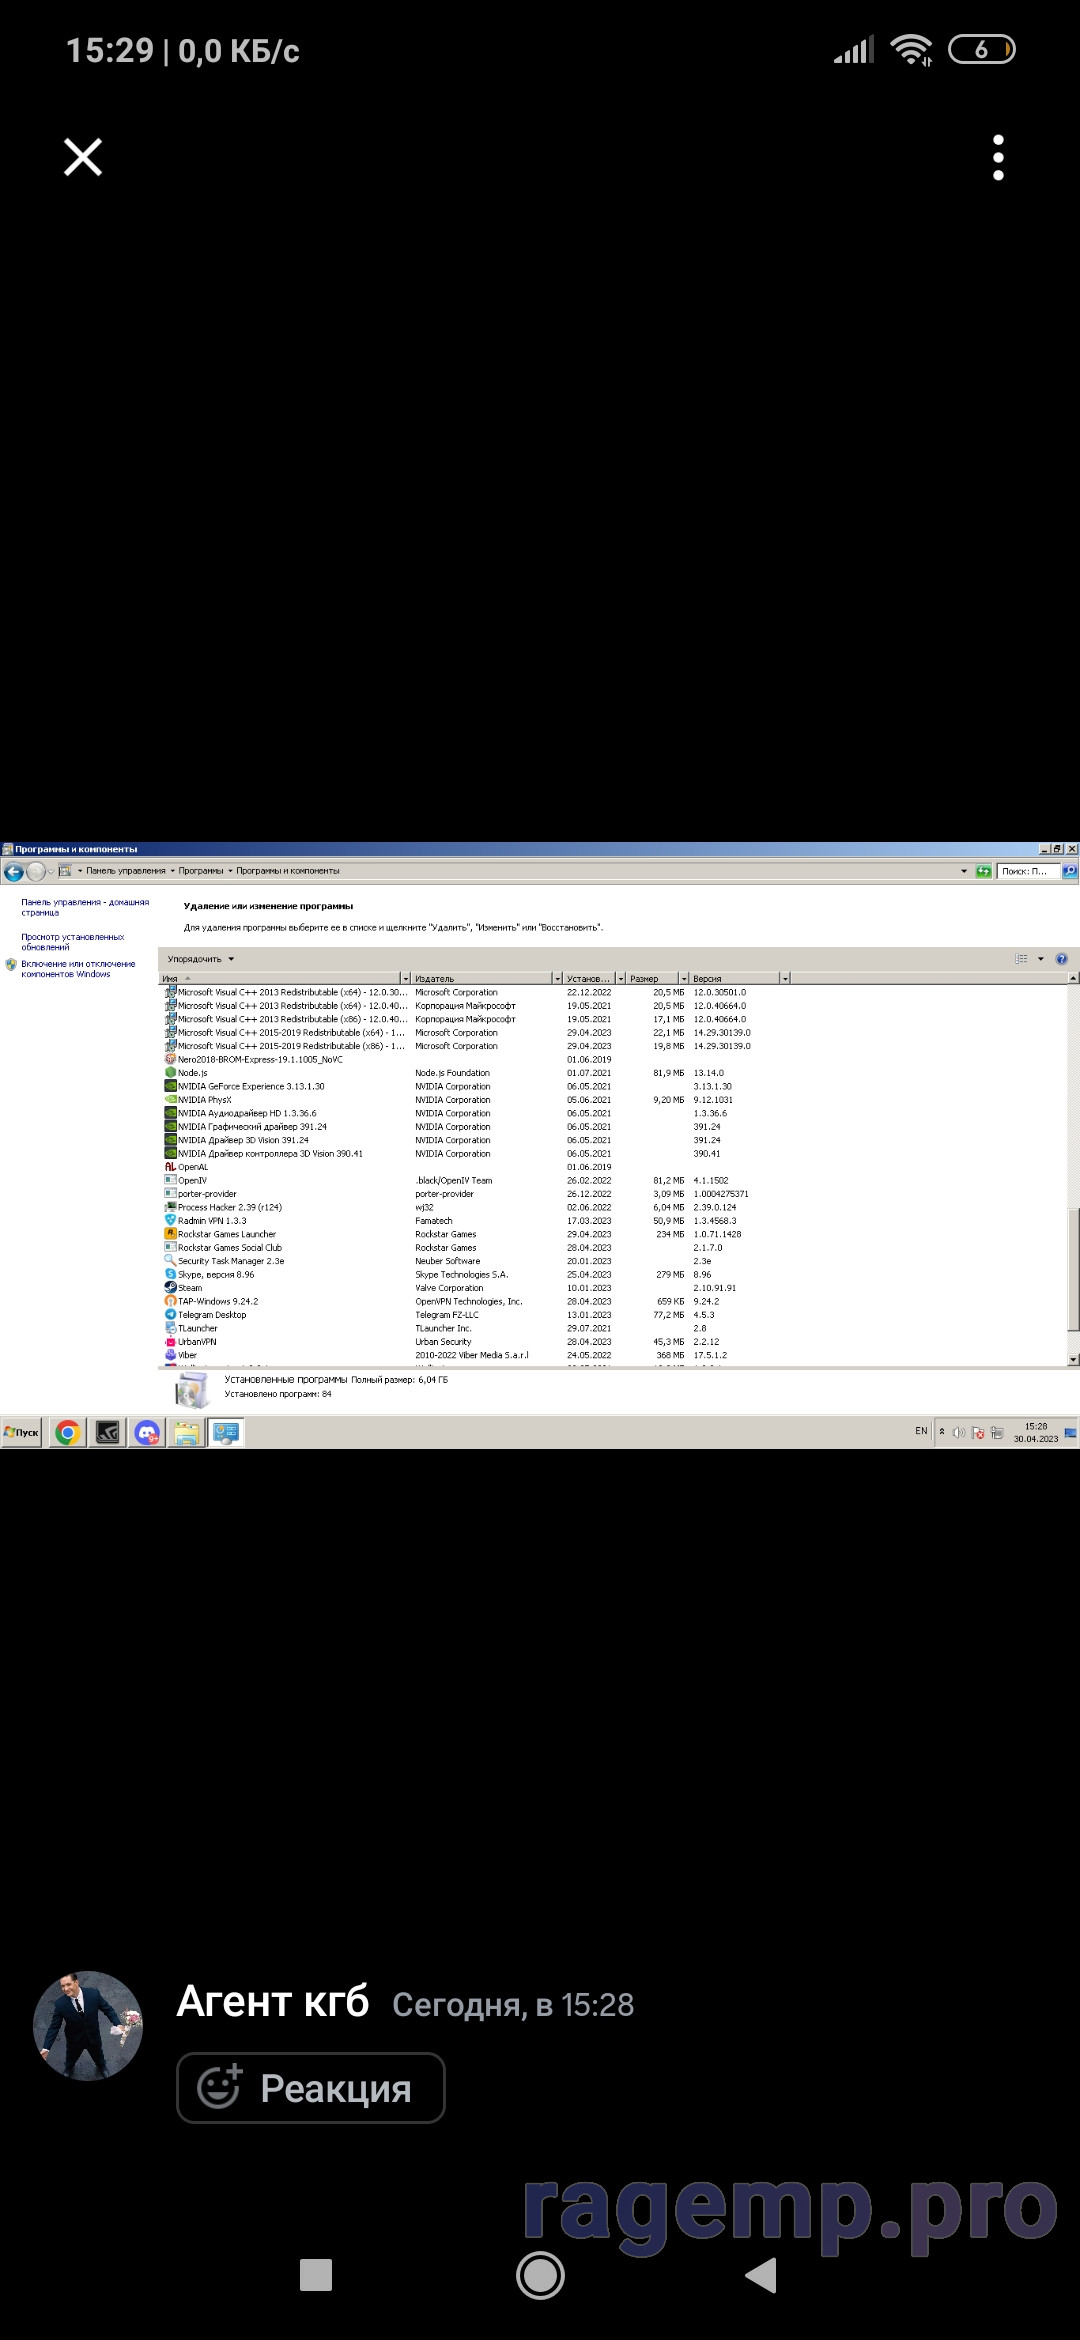Select the Telegram Desktop icon
Image resolution: width=1080 pixels, height=2340 pixels.
(x=170, y=1314)
